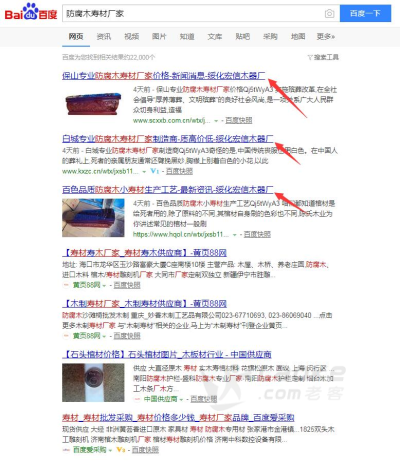Click the V1 verification badge icon
This screenshot has width=400, height=462.
pyautogui.click(x=155, y=171)
